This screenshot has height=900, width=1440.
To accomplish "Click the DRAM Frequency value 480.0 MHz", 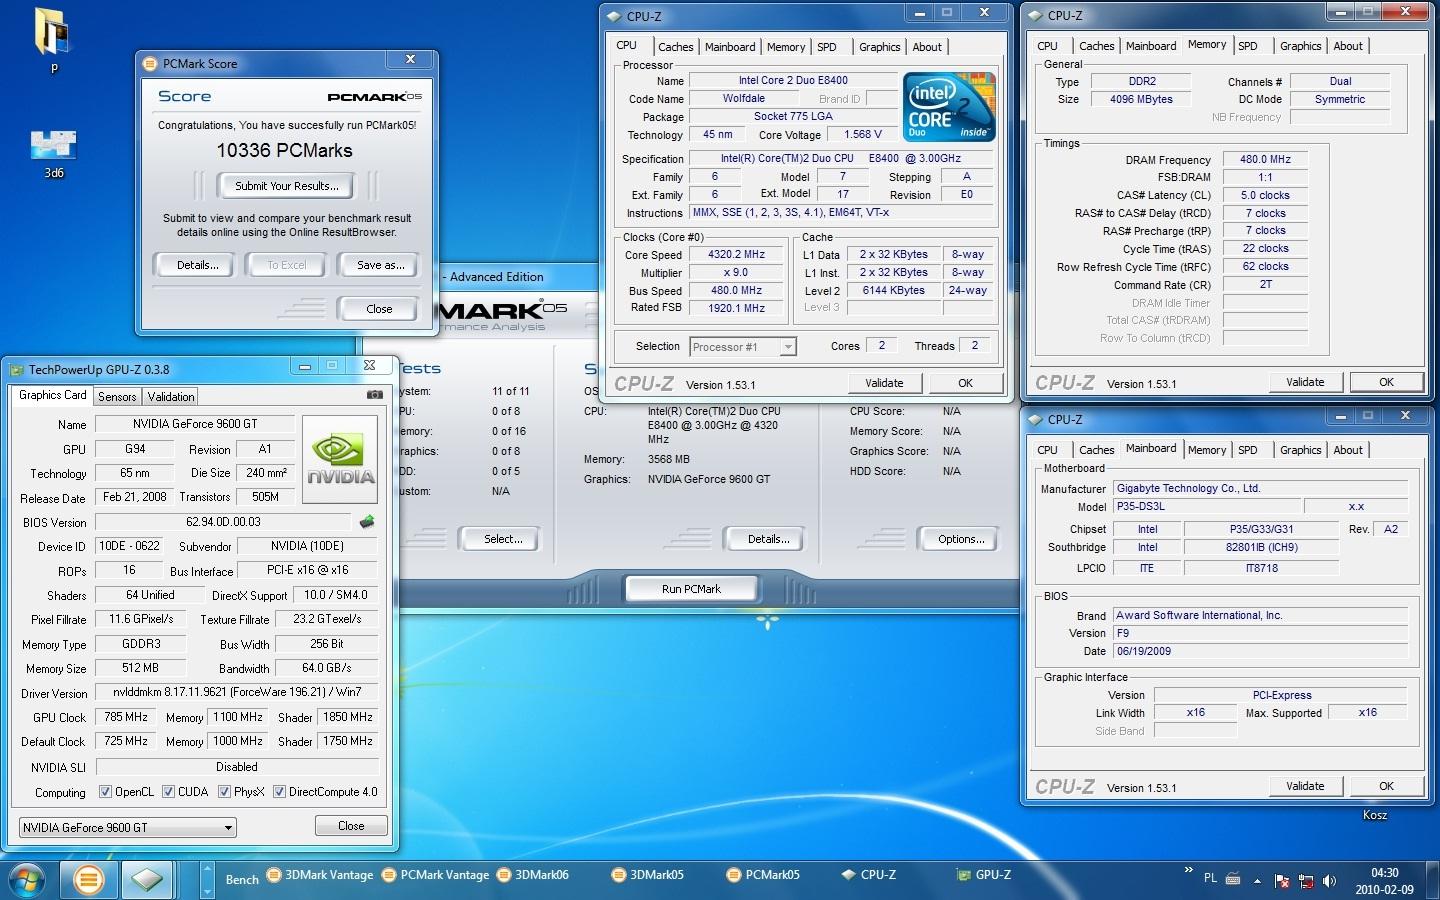I will point(1265,159).
